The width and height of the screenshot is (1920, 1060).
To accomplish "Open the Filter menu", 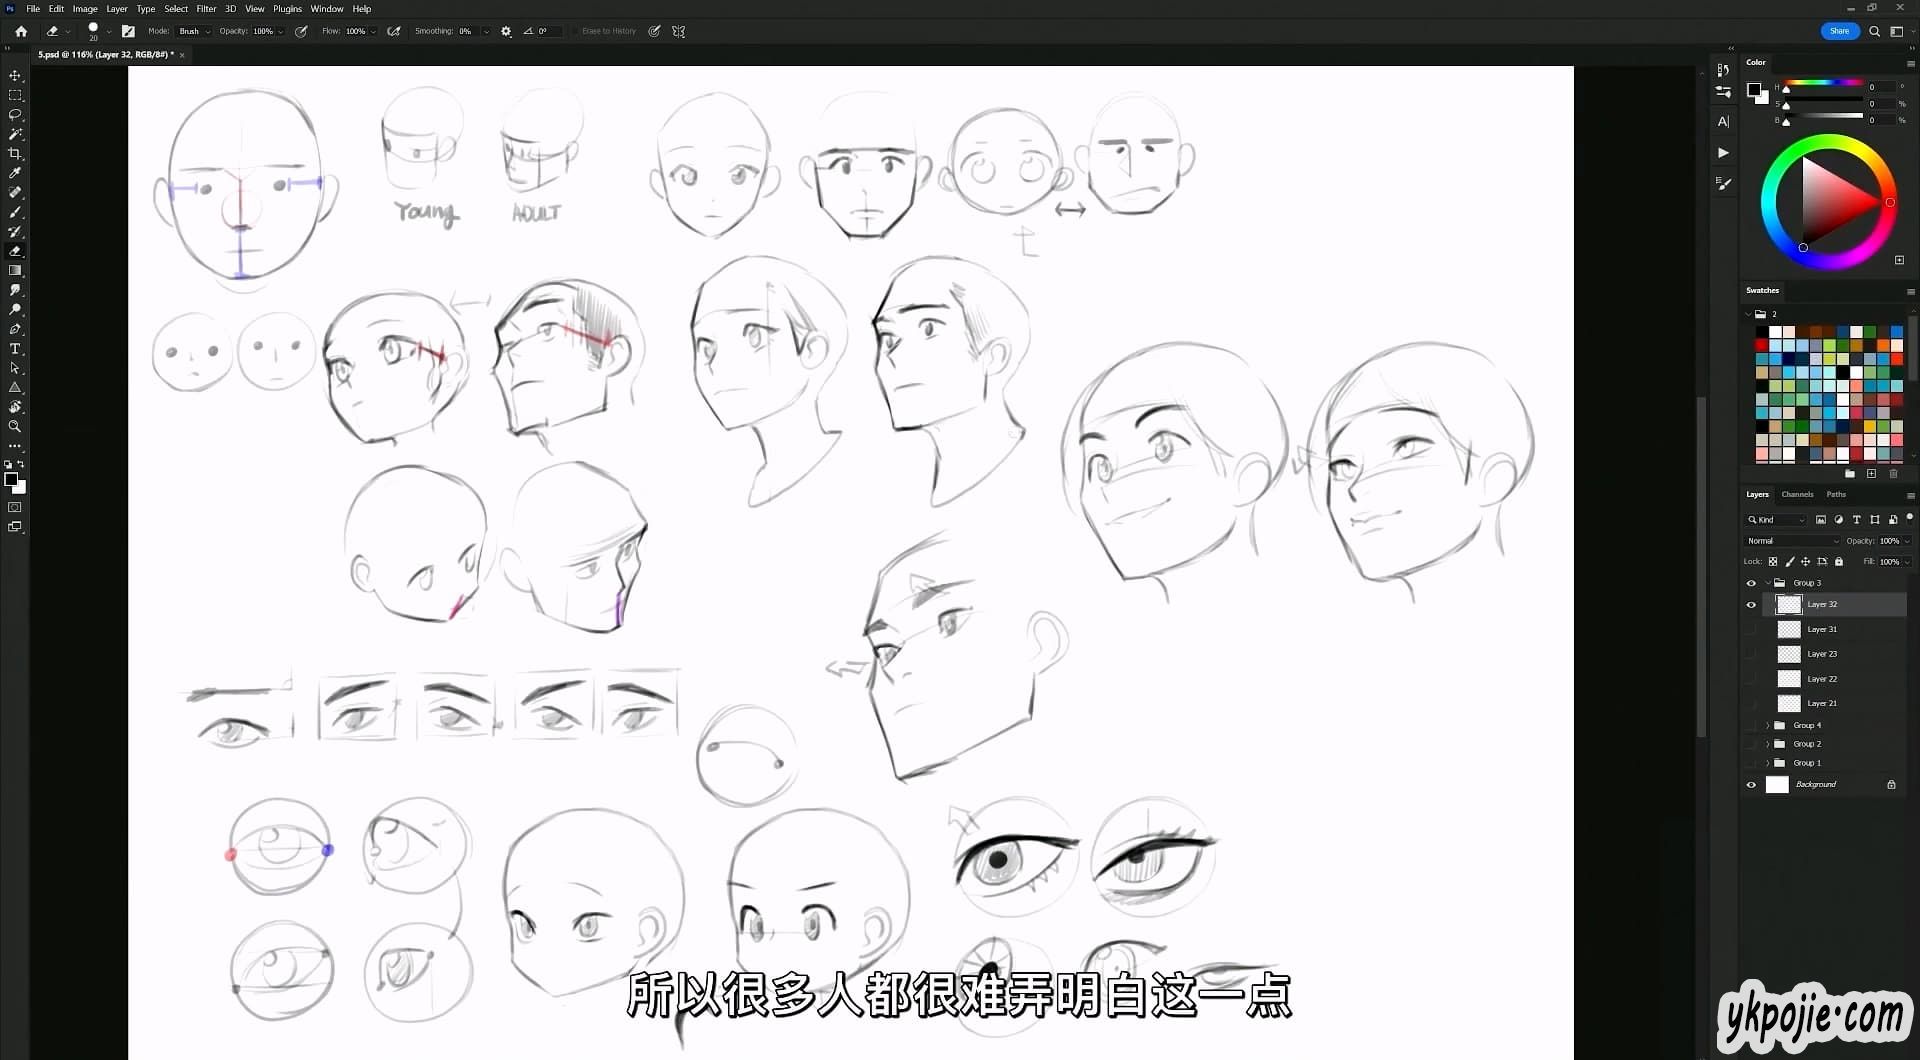I will [206, 9].
